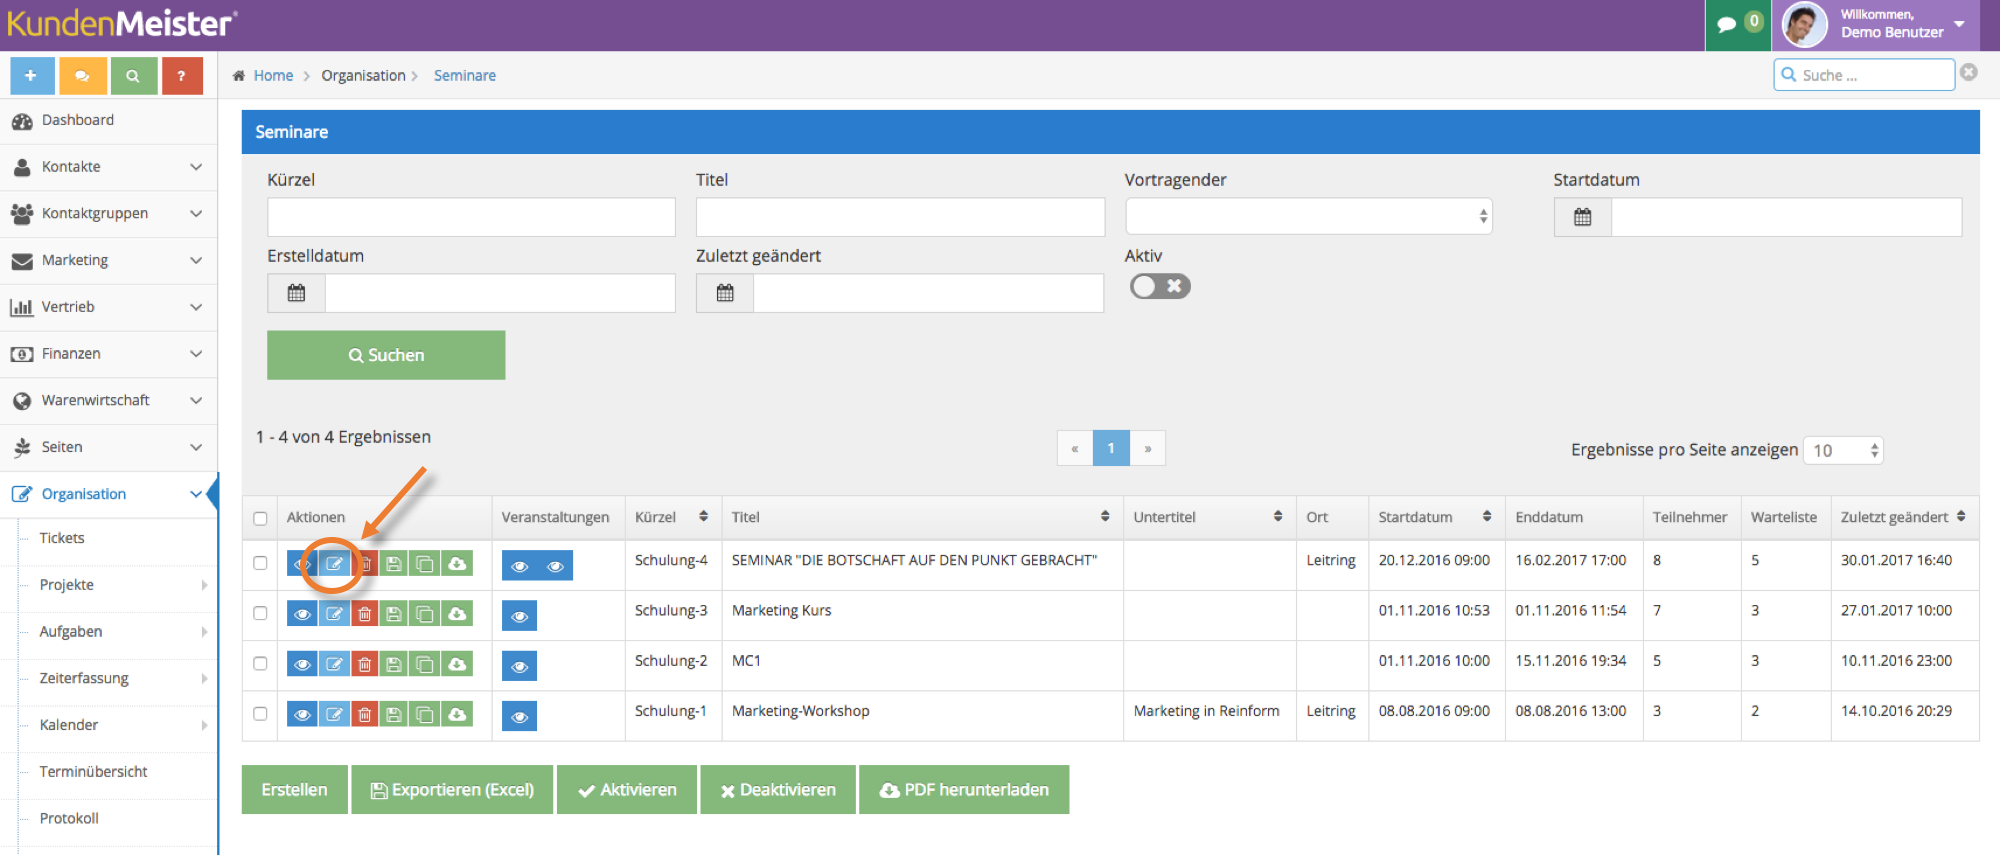Click into the Kürzel filter field
Screen dimensions: 2000x855
(x=471, y=217)
